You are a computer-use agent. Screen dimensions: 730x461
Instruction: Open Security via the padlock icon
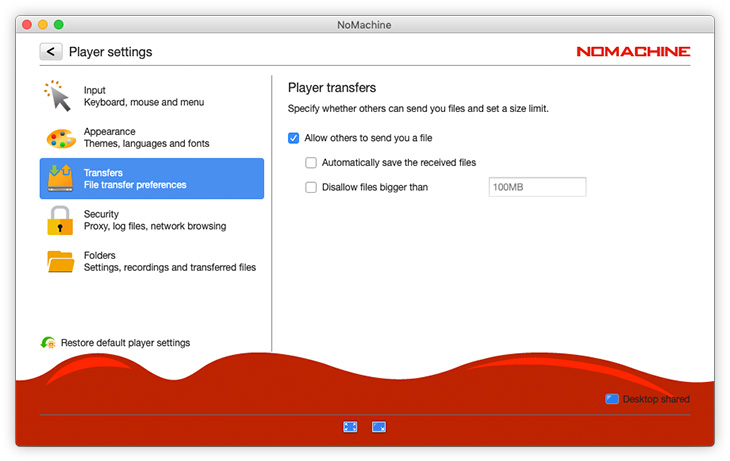[60, 220]
